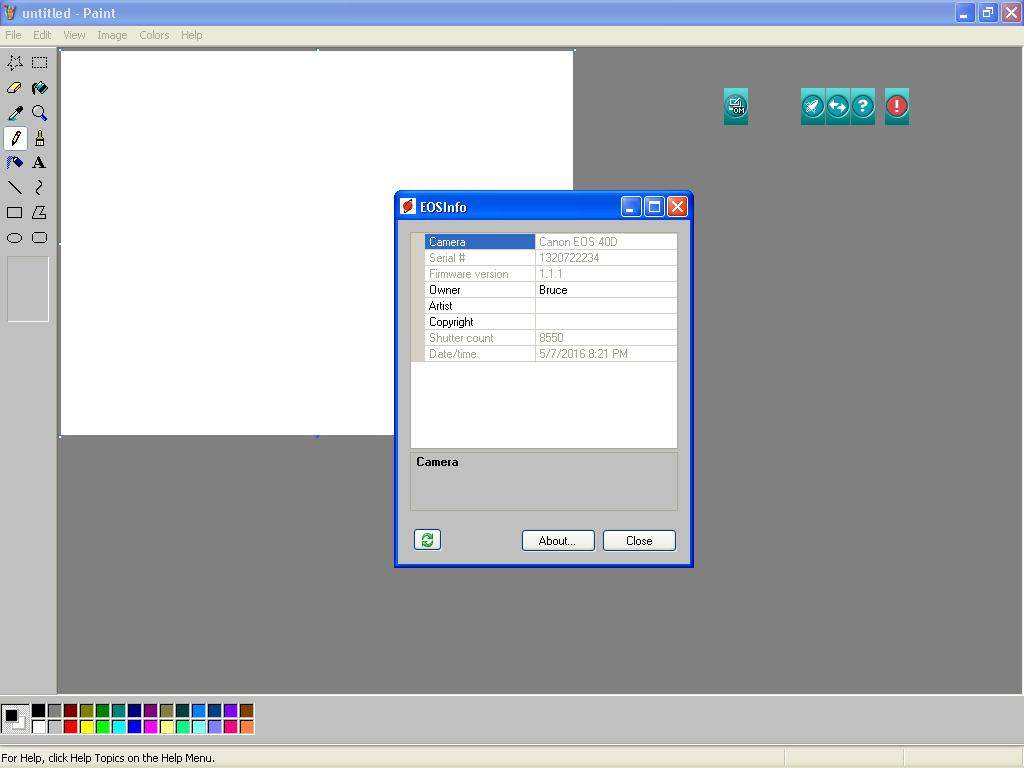The width and height of the screenshot is (1024, 768).
Task: Pick the orange color swatch
Action: (246, 726)
